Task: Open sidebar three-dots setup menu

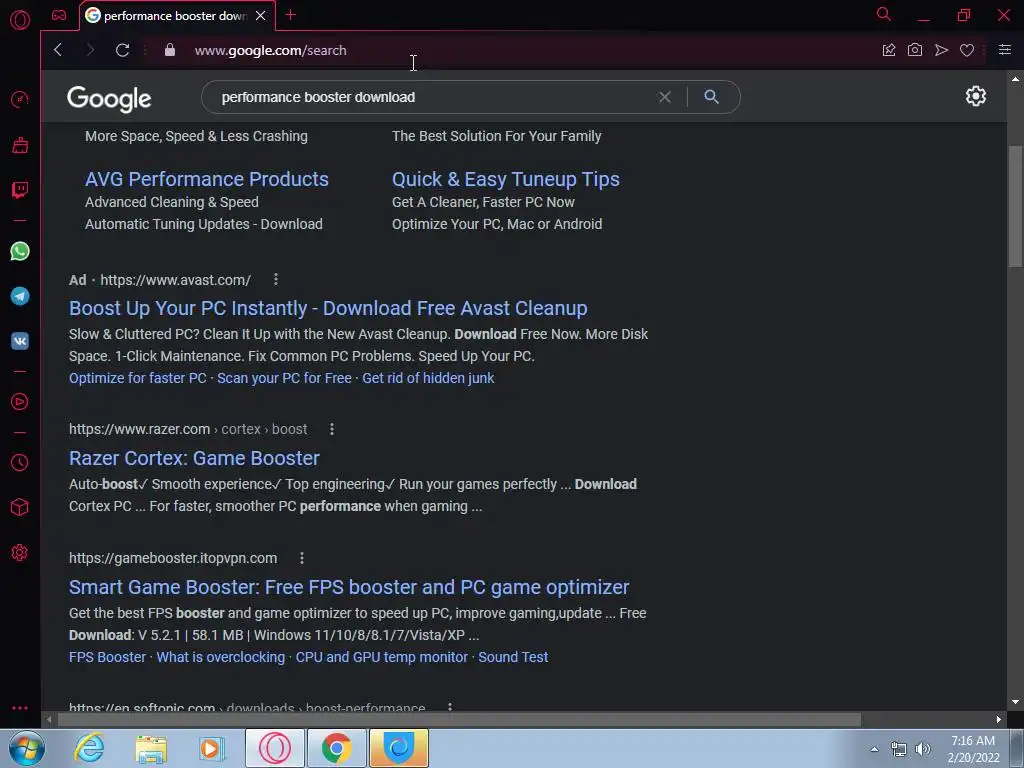Action: [20, 708]
